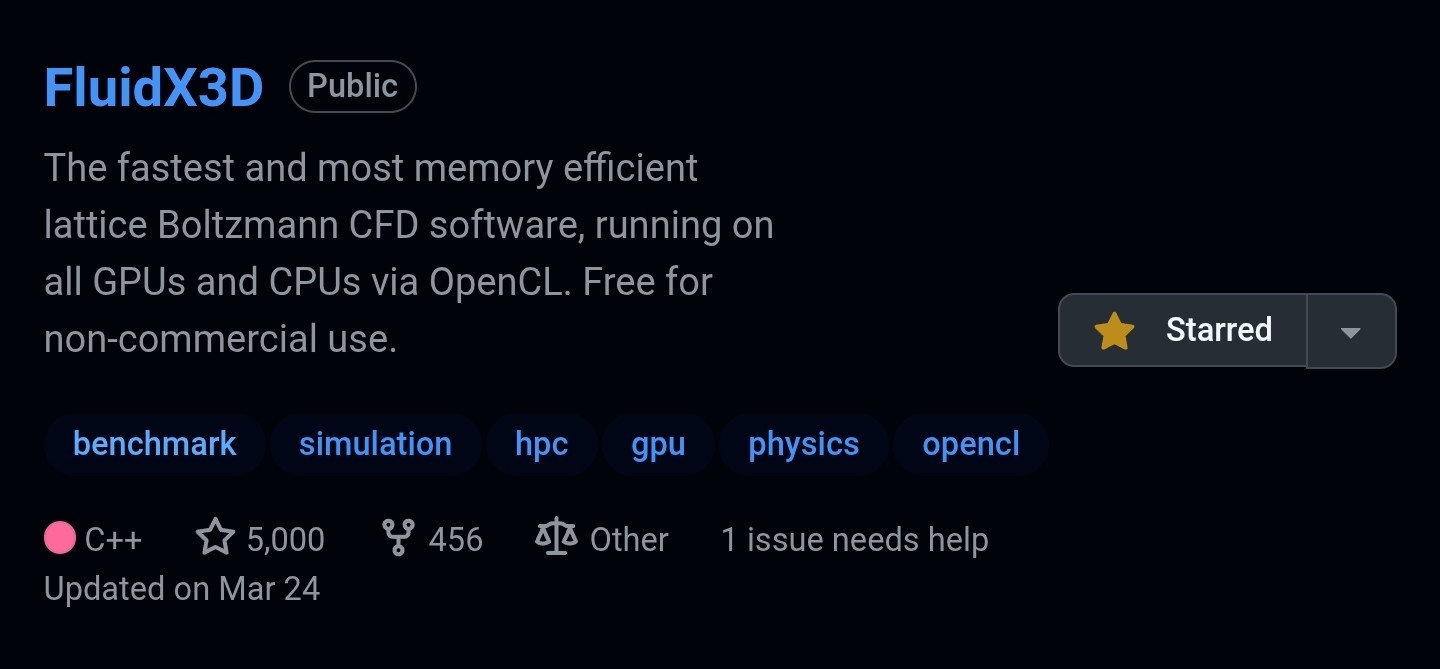The height and width of the screenshot is (669, 1440).
Task: Click the Public visibility badge
Action: pos(353,86)
